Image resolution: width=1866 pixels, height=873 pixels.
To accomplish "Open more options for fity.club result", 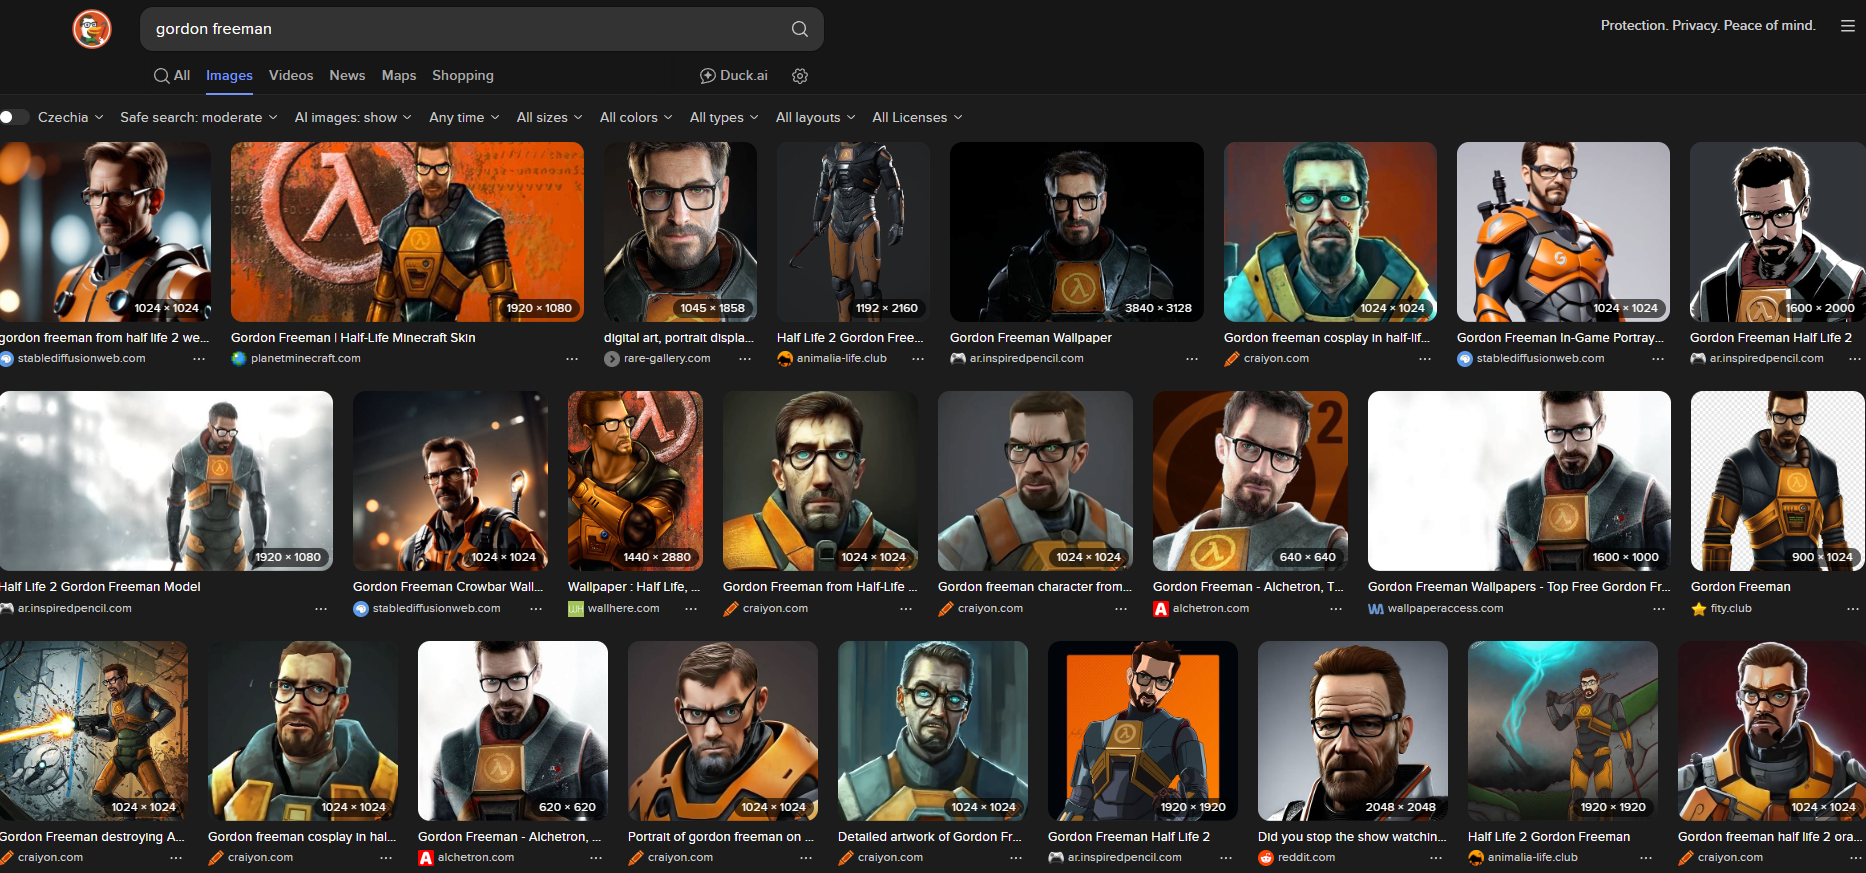I will (1853, 609).
